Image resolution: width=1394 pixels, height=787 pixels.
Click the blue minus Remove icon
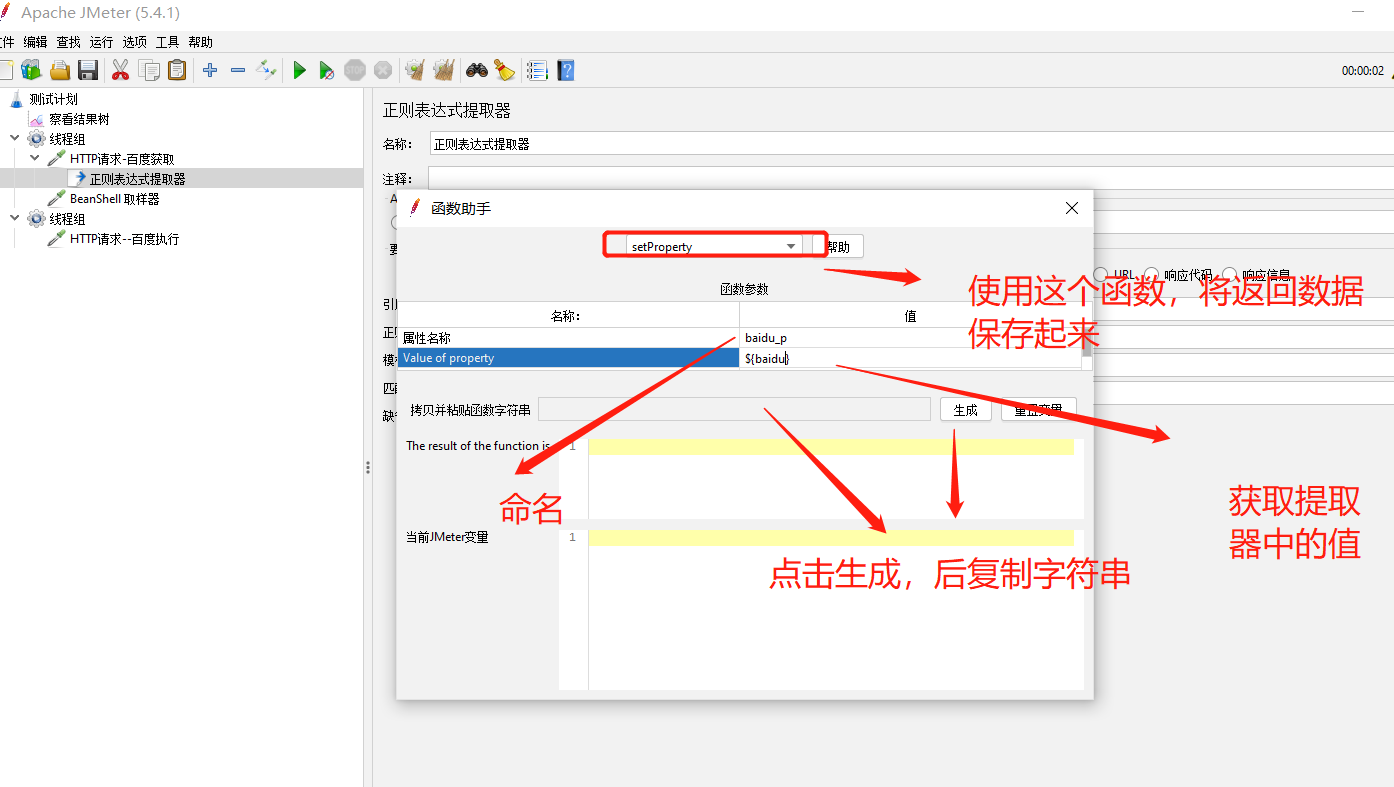[x=238, y=70]
